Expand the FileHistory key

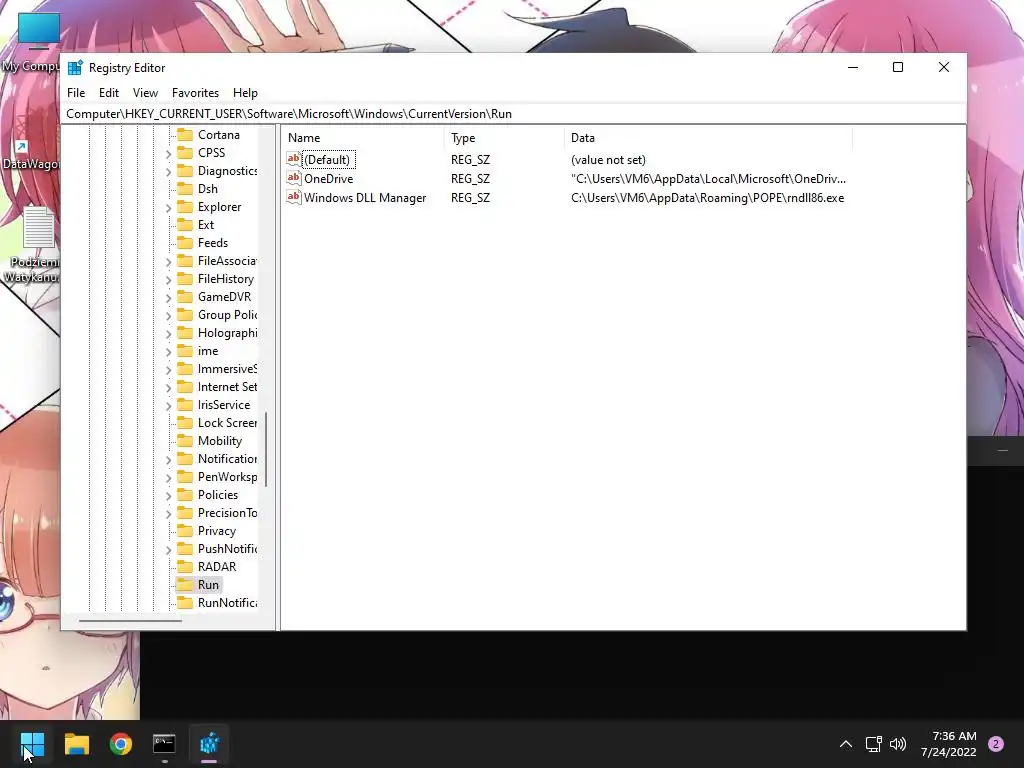[x=168, y=280]
